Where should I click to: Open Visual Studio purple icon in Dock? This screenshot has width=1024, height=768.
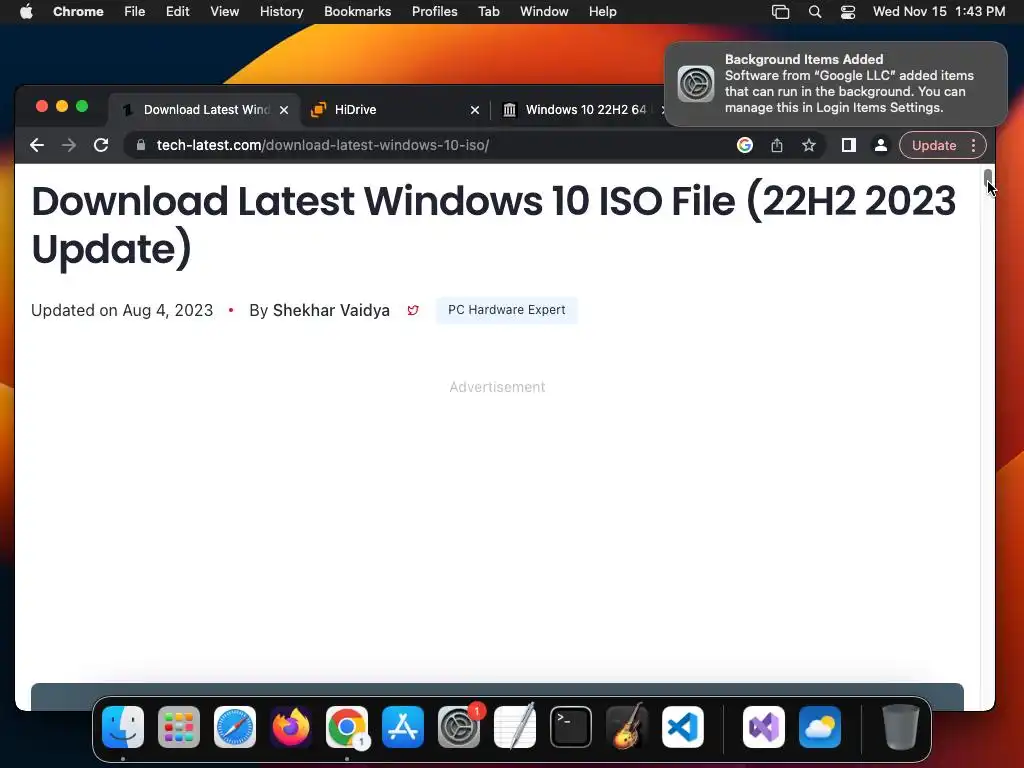point(763,727)
